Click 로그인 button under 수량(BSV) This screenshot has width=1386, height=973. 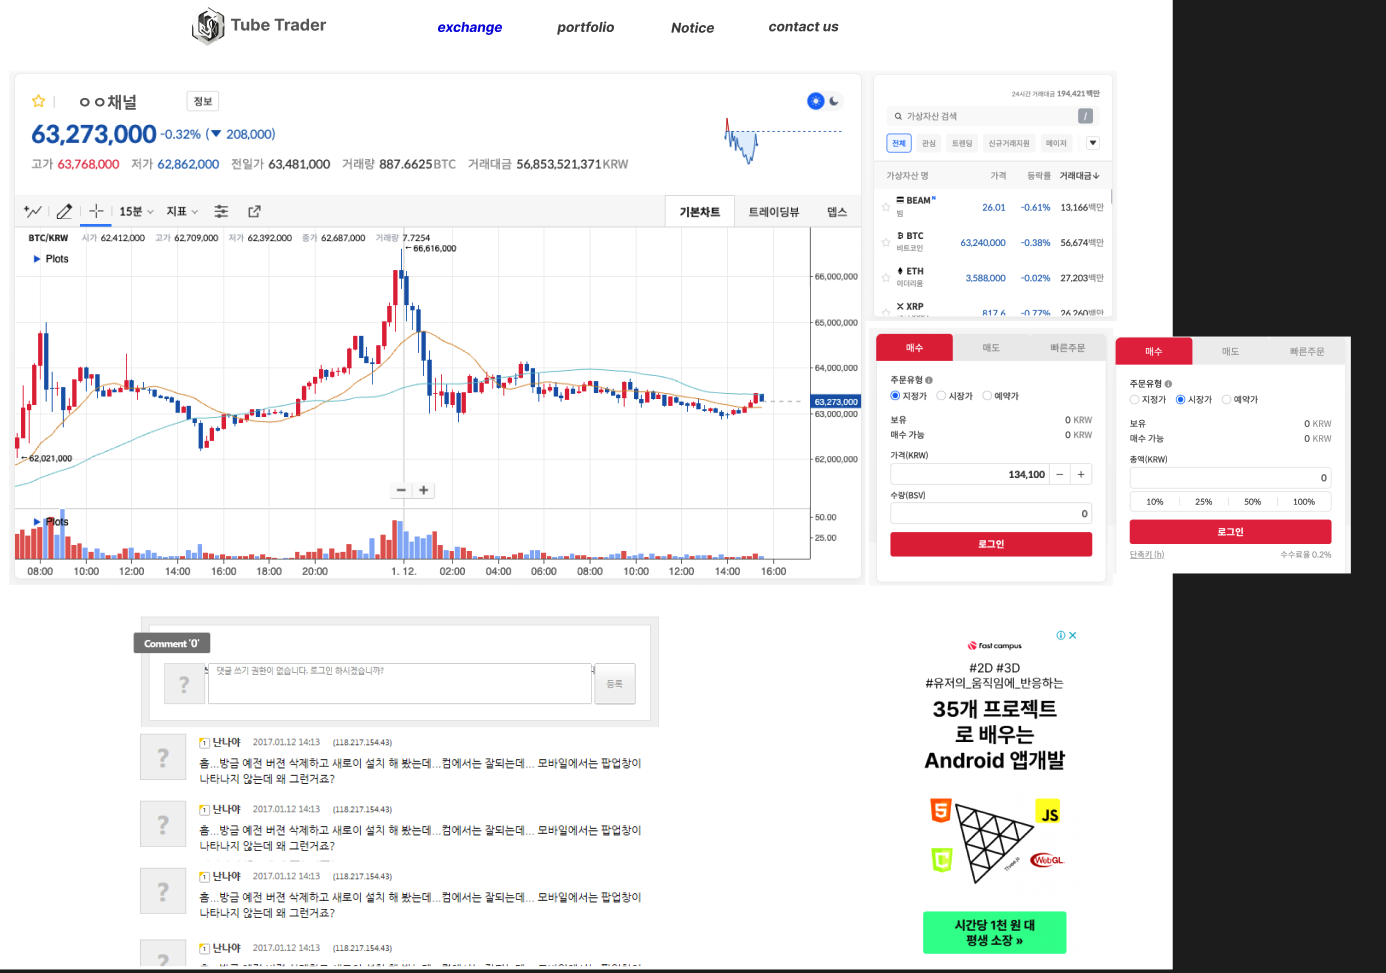point(991,544)
